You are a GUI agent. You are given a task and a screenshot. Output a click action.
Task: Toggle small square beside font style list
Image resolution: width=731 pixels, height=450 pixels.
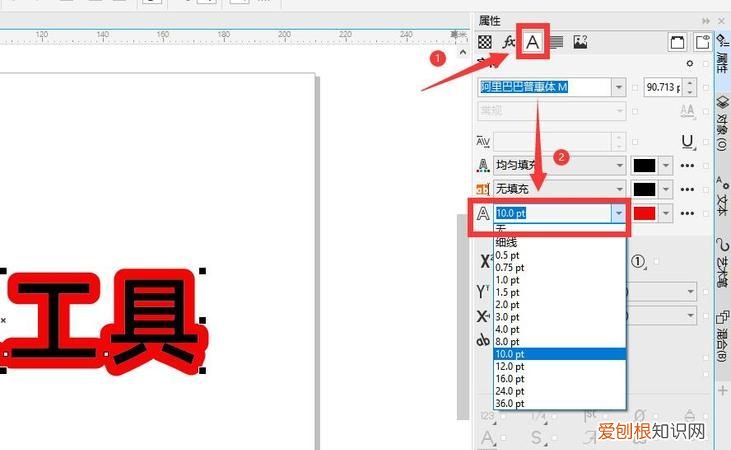click(635, 111)
